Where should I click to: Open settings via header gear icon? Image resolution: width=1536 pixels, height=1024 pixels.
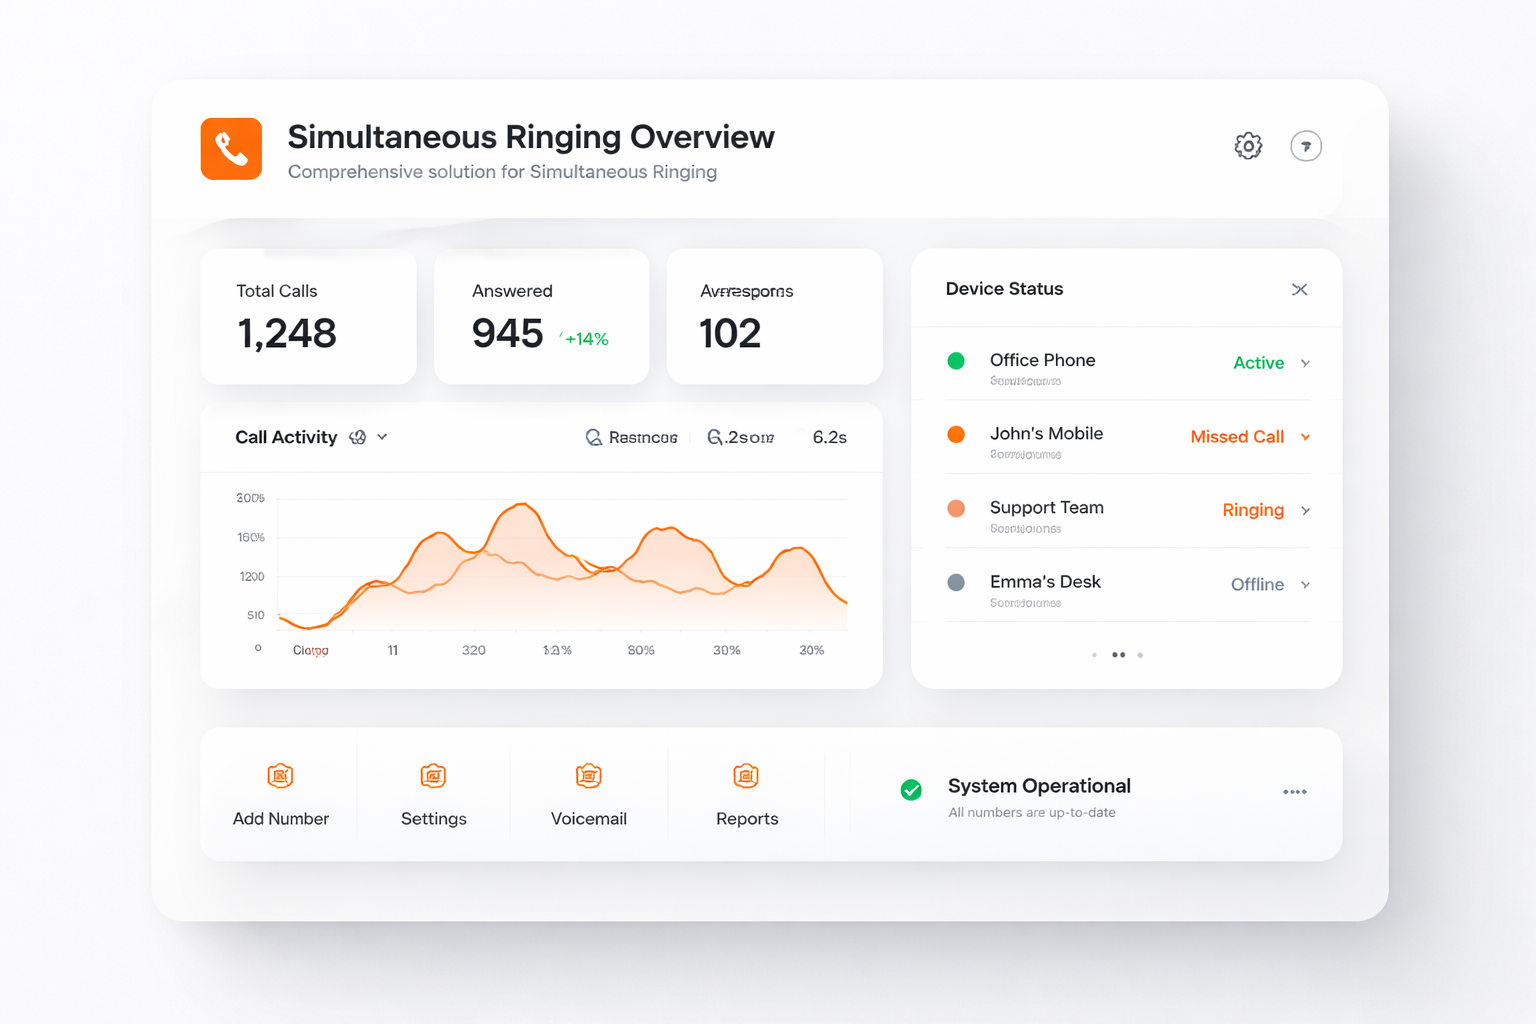tap(1248, 146)
